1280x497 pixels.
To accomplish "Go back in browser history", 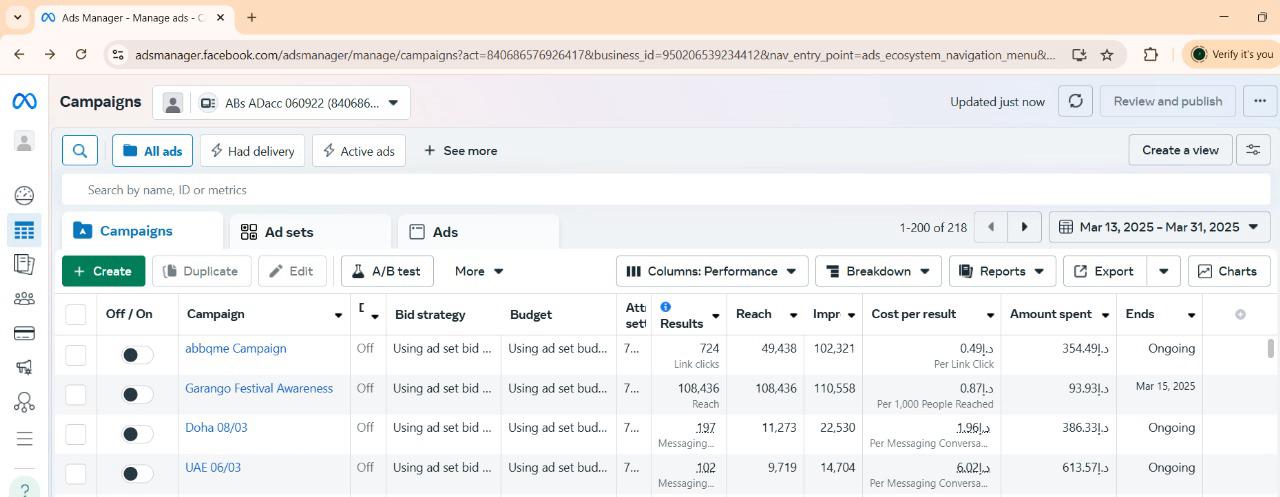I will pos(19,55).
